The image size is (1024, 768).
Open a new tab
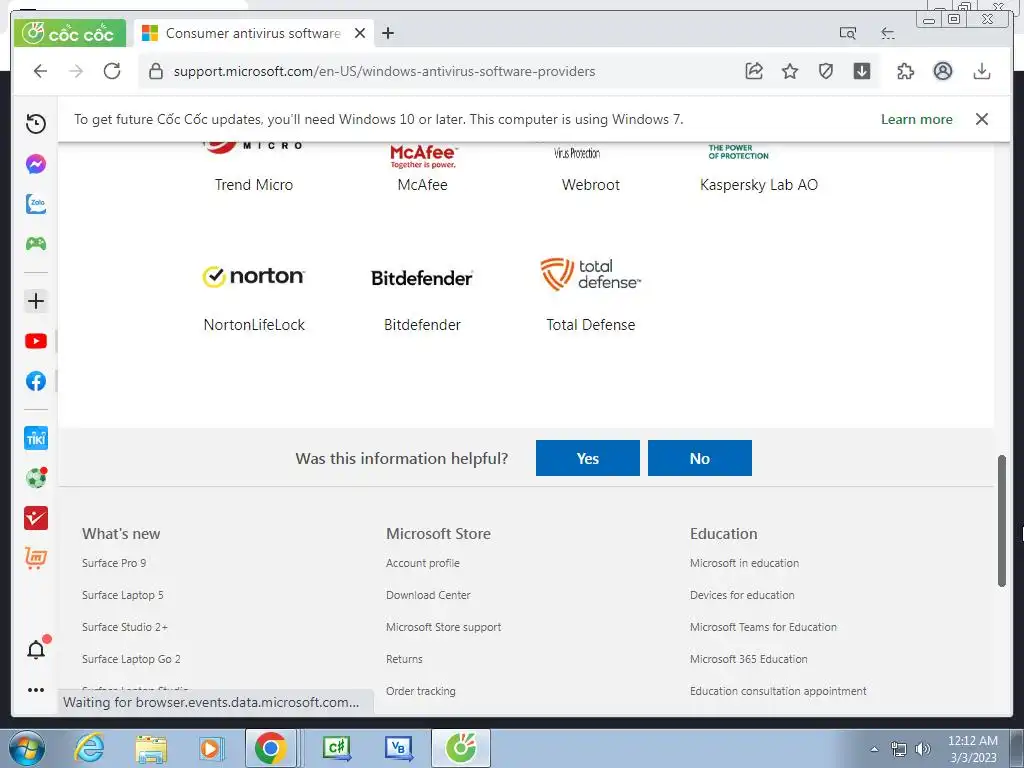tap(388, 33)
